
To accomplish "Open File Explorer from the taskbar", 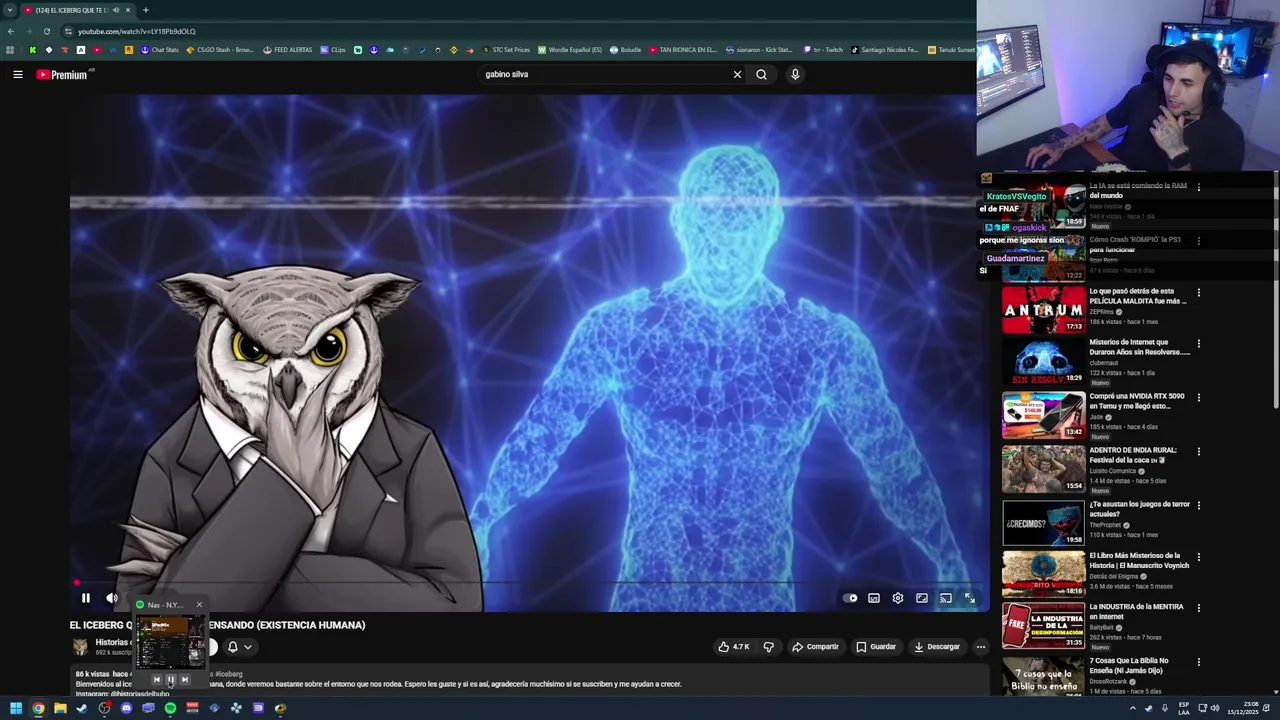I will 60,708.
